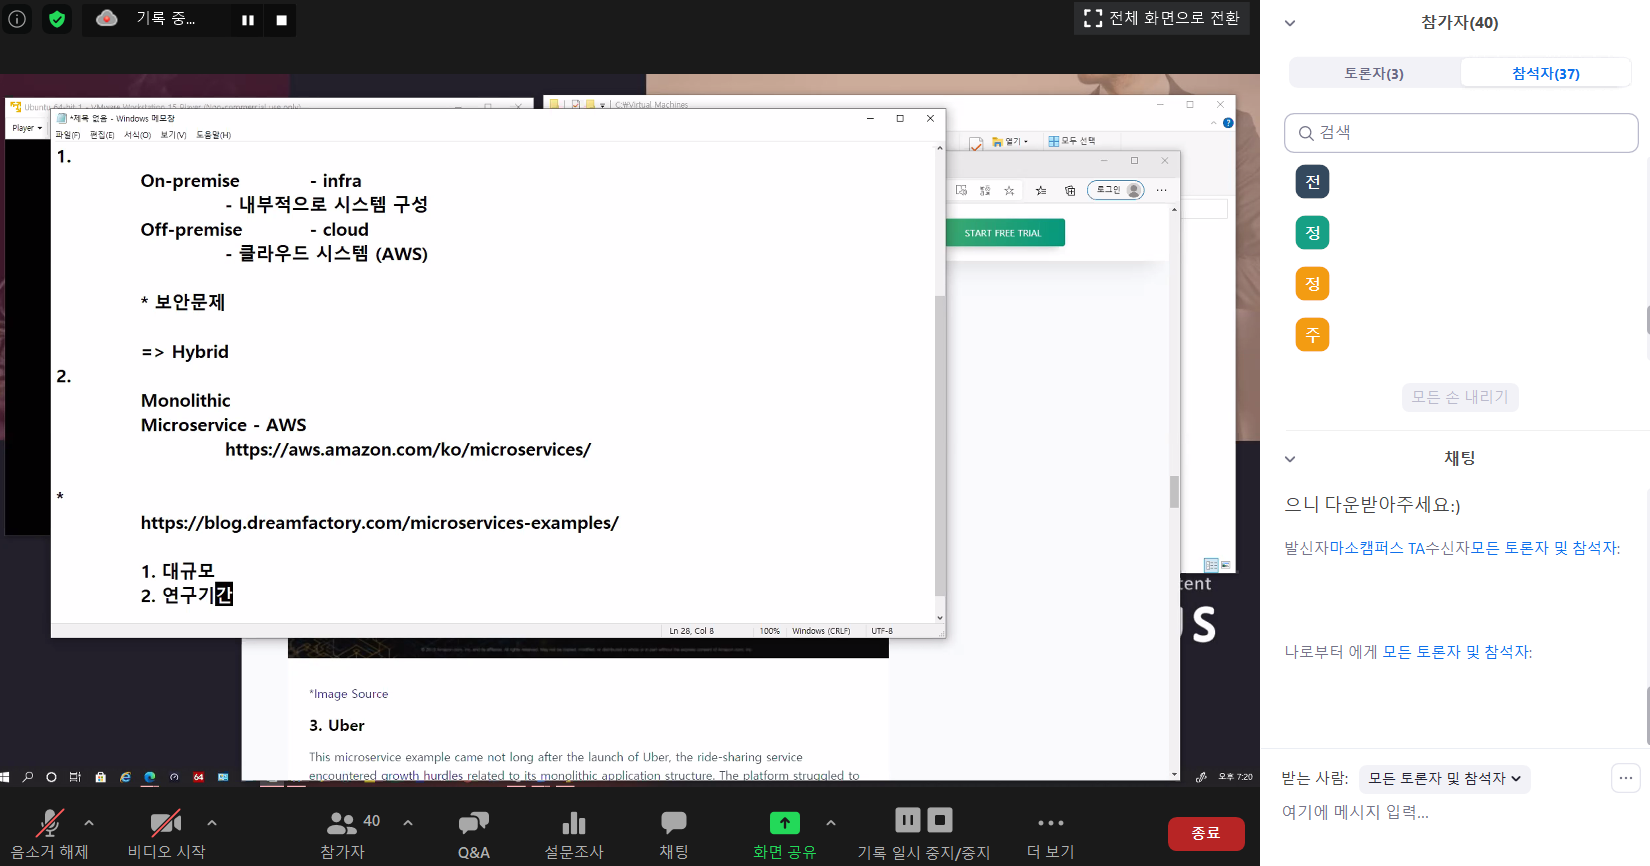
Task: Expand audio options arrow next to mute
Action: pyautogui.click(x=89, y=823)
